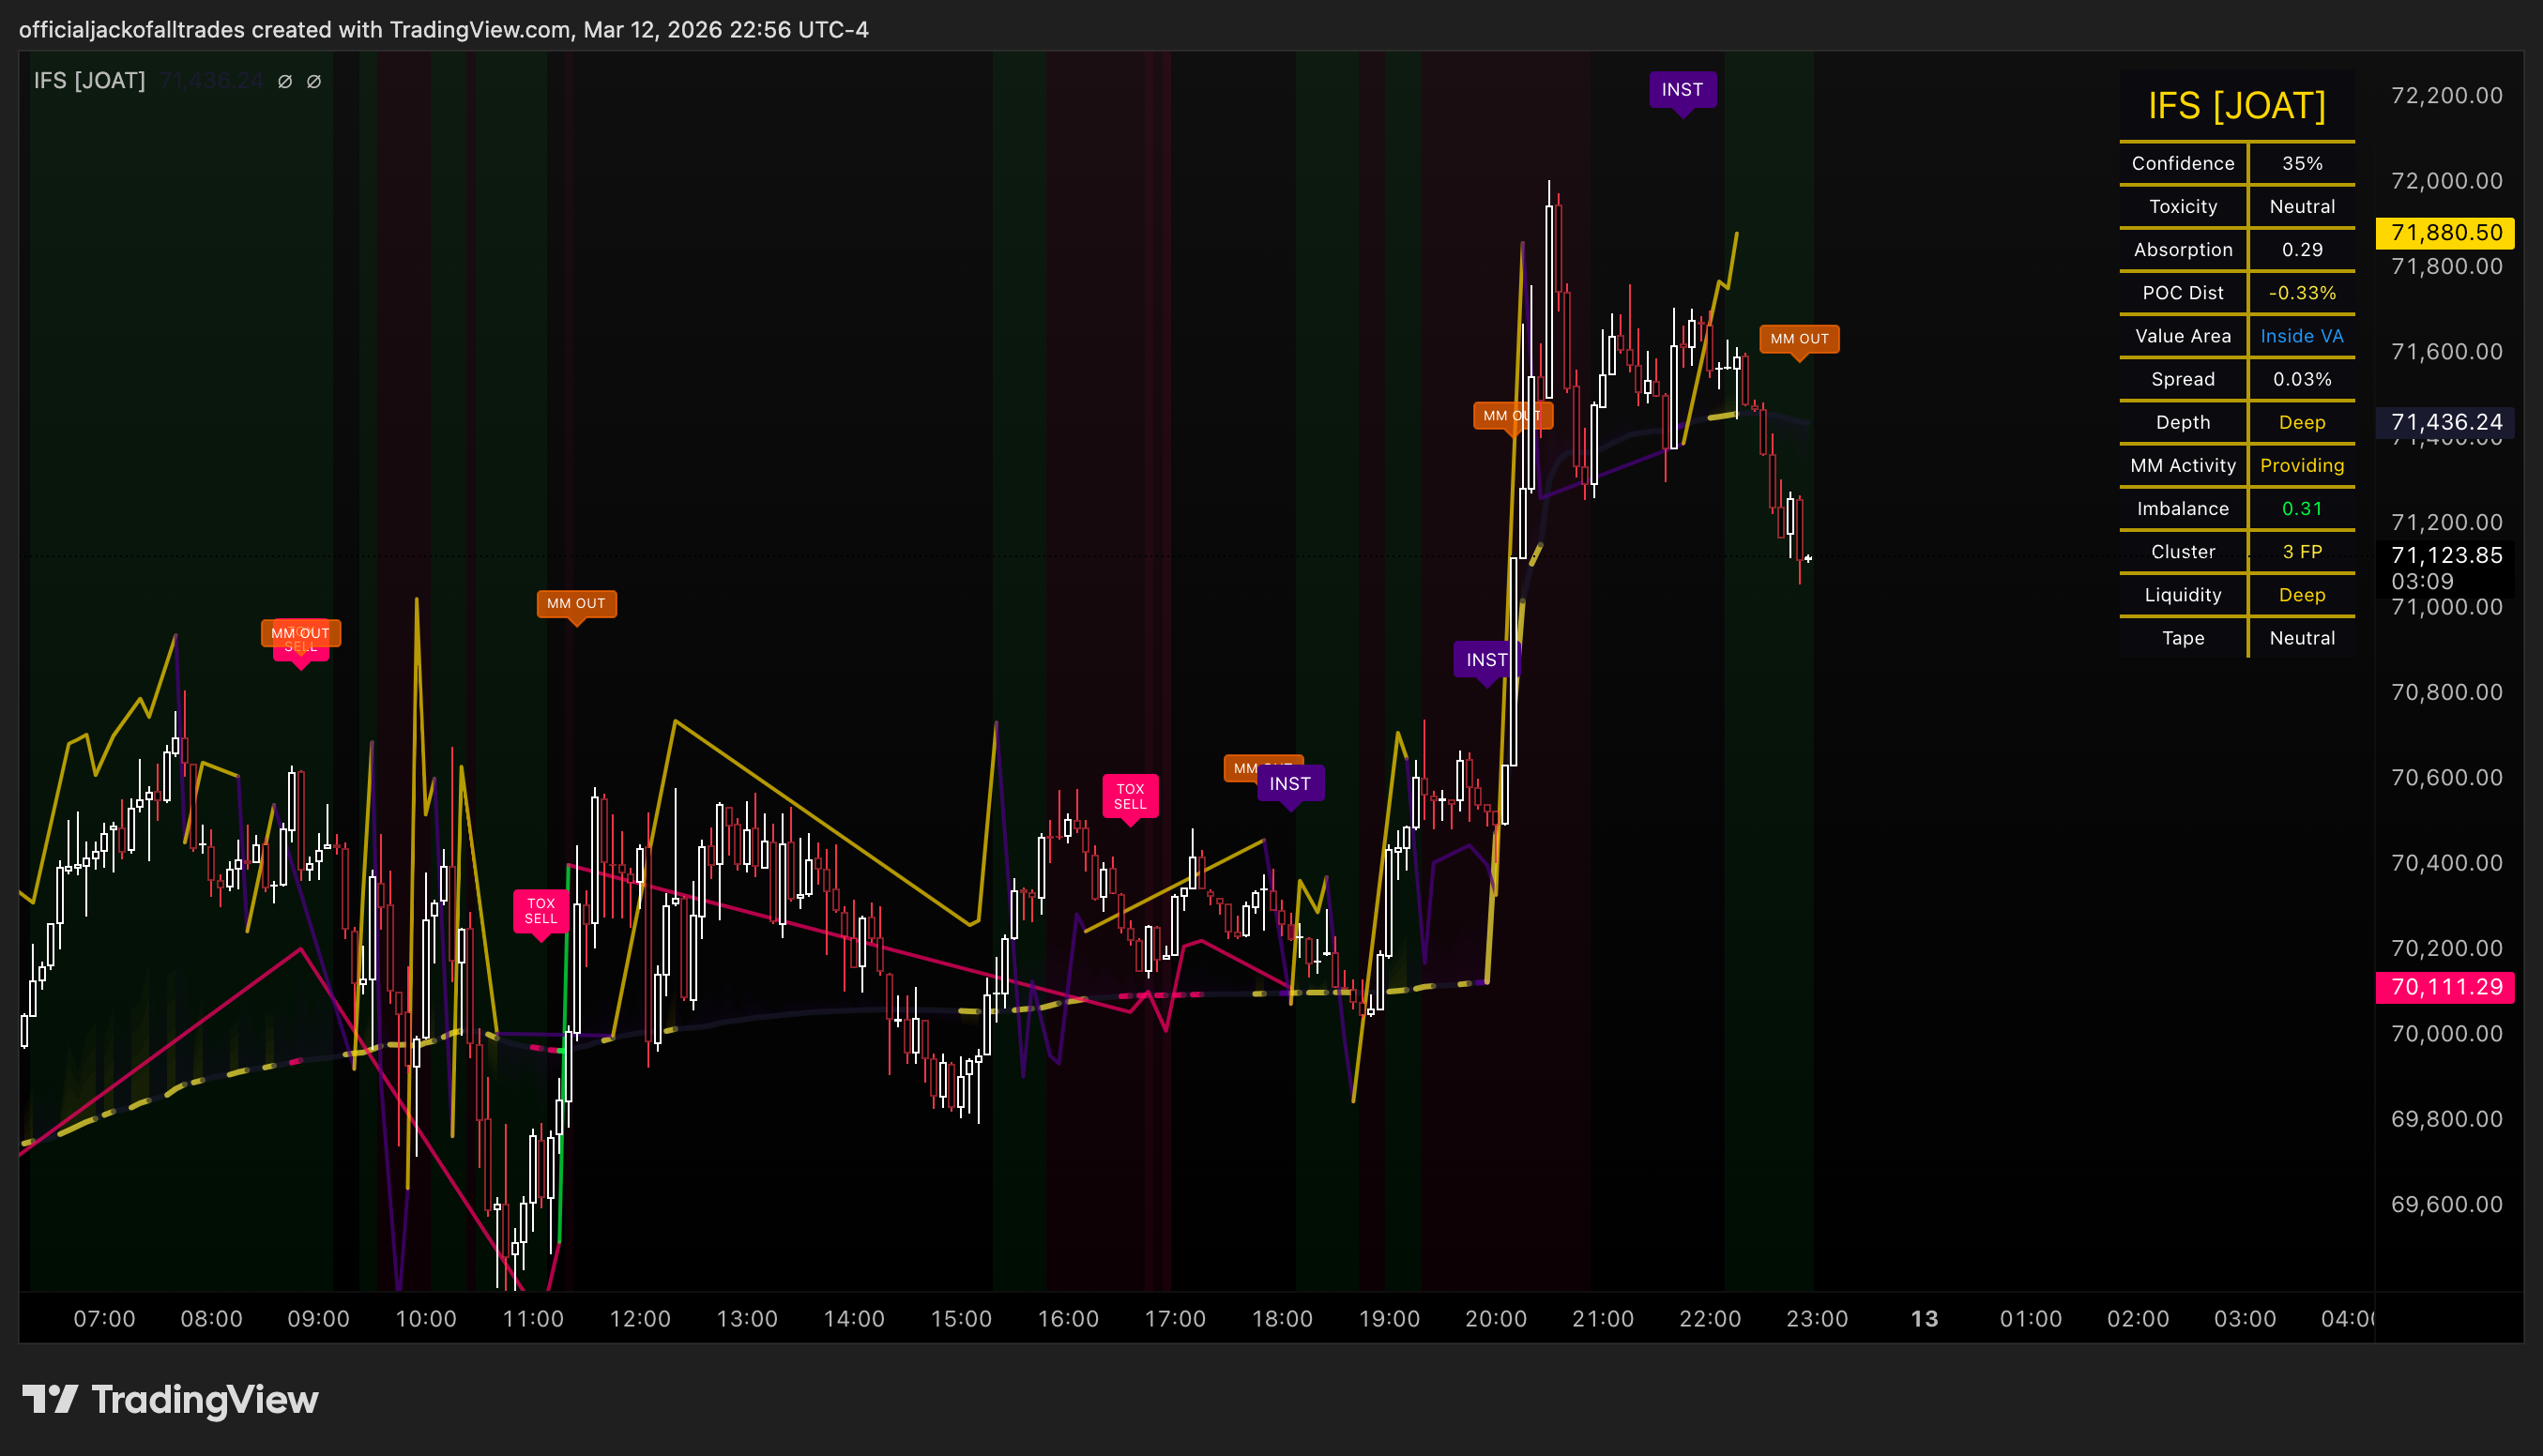Click the 70,800.00 price axis label
Viewport: 2543px width, 1456px height.
(2446, 692)
